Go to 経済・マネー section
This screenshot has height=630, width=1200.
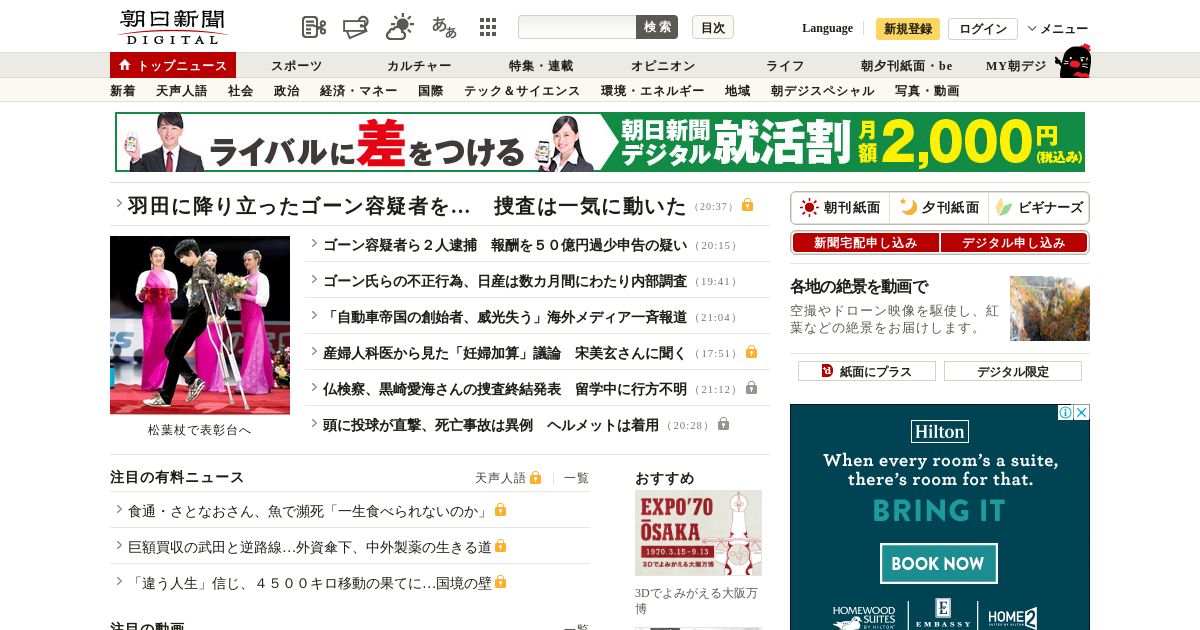click(x=359, y=91)
